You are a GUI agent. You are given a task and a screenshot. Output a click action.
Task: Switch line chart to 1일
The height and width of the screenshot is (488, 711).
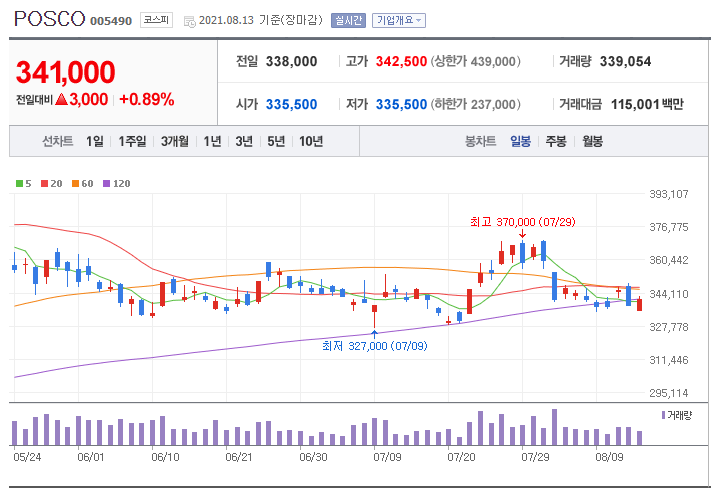(95, 142)
